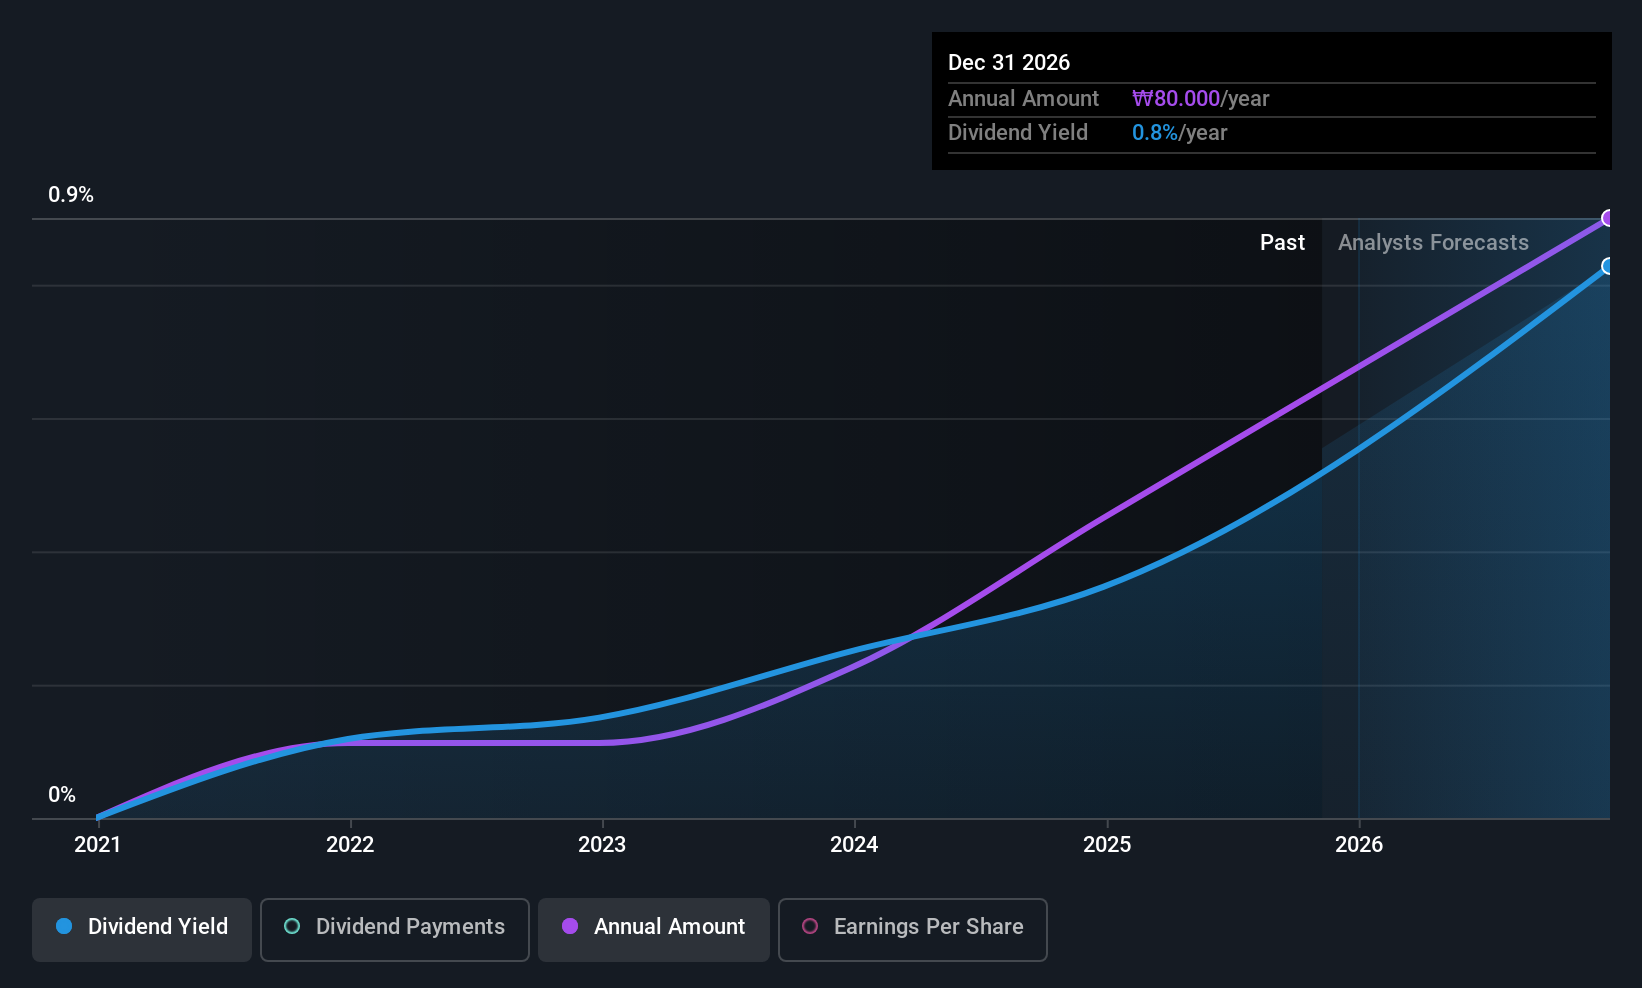Select the 2021 x-axis label
The image size is (1642, 988).
point(97,845)
